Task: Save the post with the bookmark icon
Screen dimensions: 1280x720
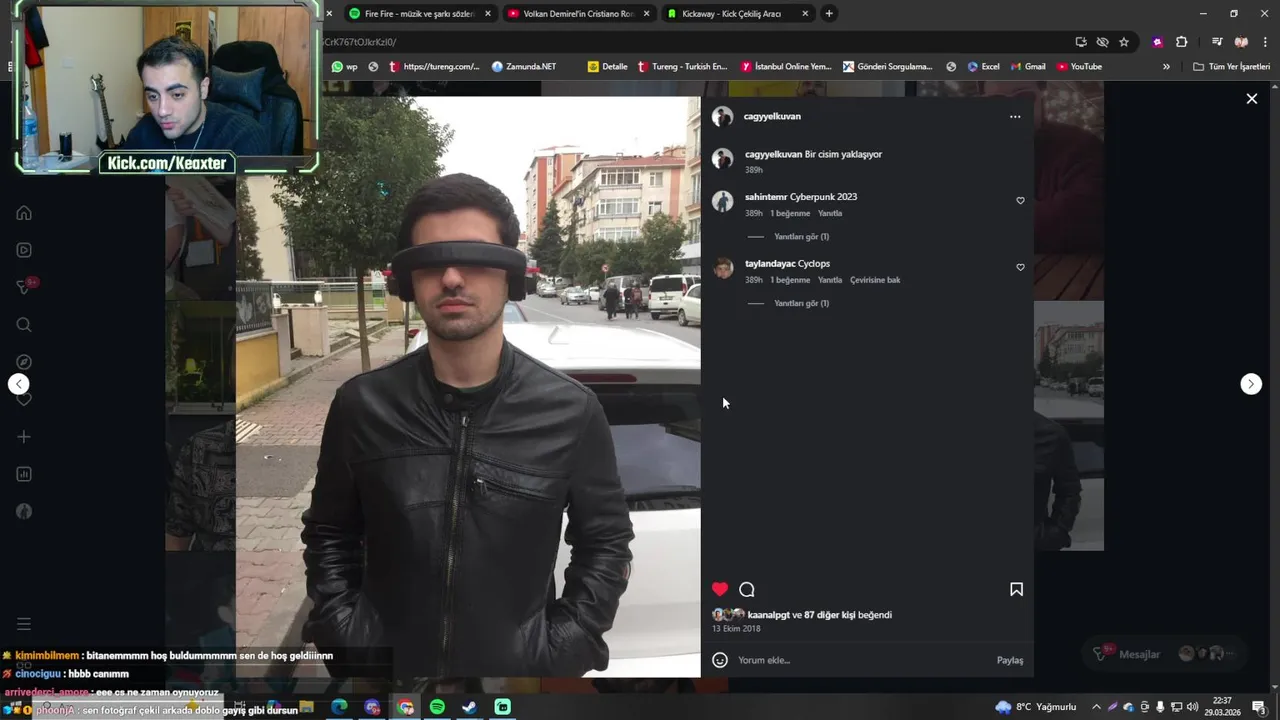Action: coord(1016,589)
